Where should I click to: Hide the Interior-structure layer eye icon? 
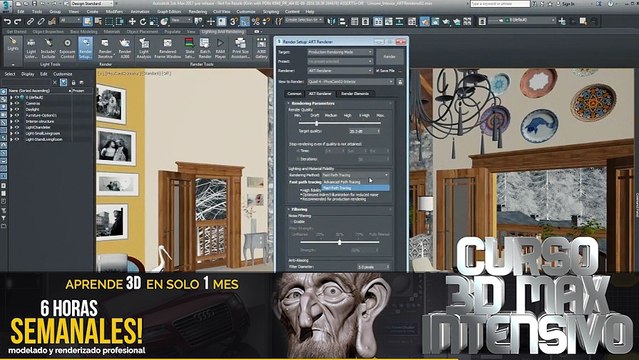17,121
